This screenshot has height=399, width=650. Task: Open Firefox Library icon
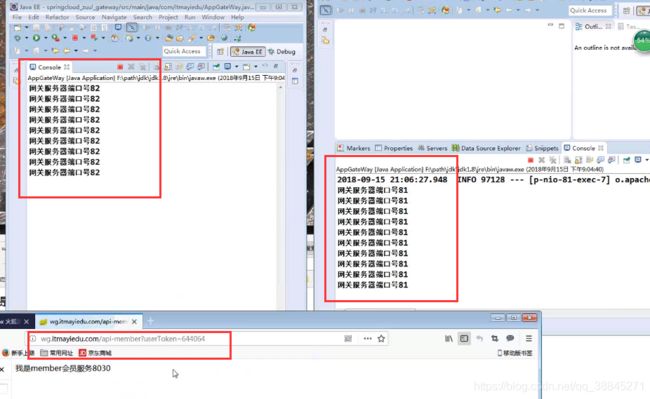pyautogui.click(x=449, y=339)
